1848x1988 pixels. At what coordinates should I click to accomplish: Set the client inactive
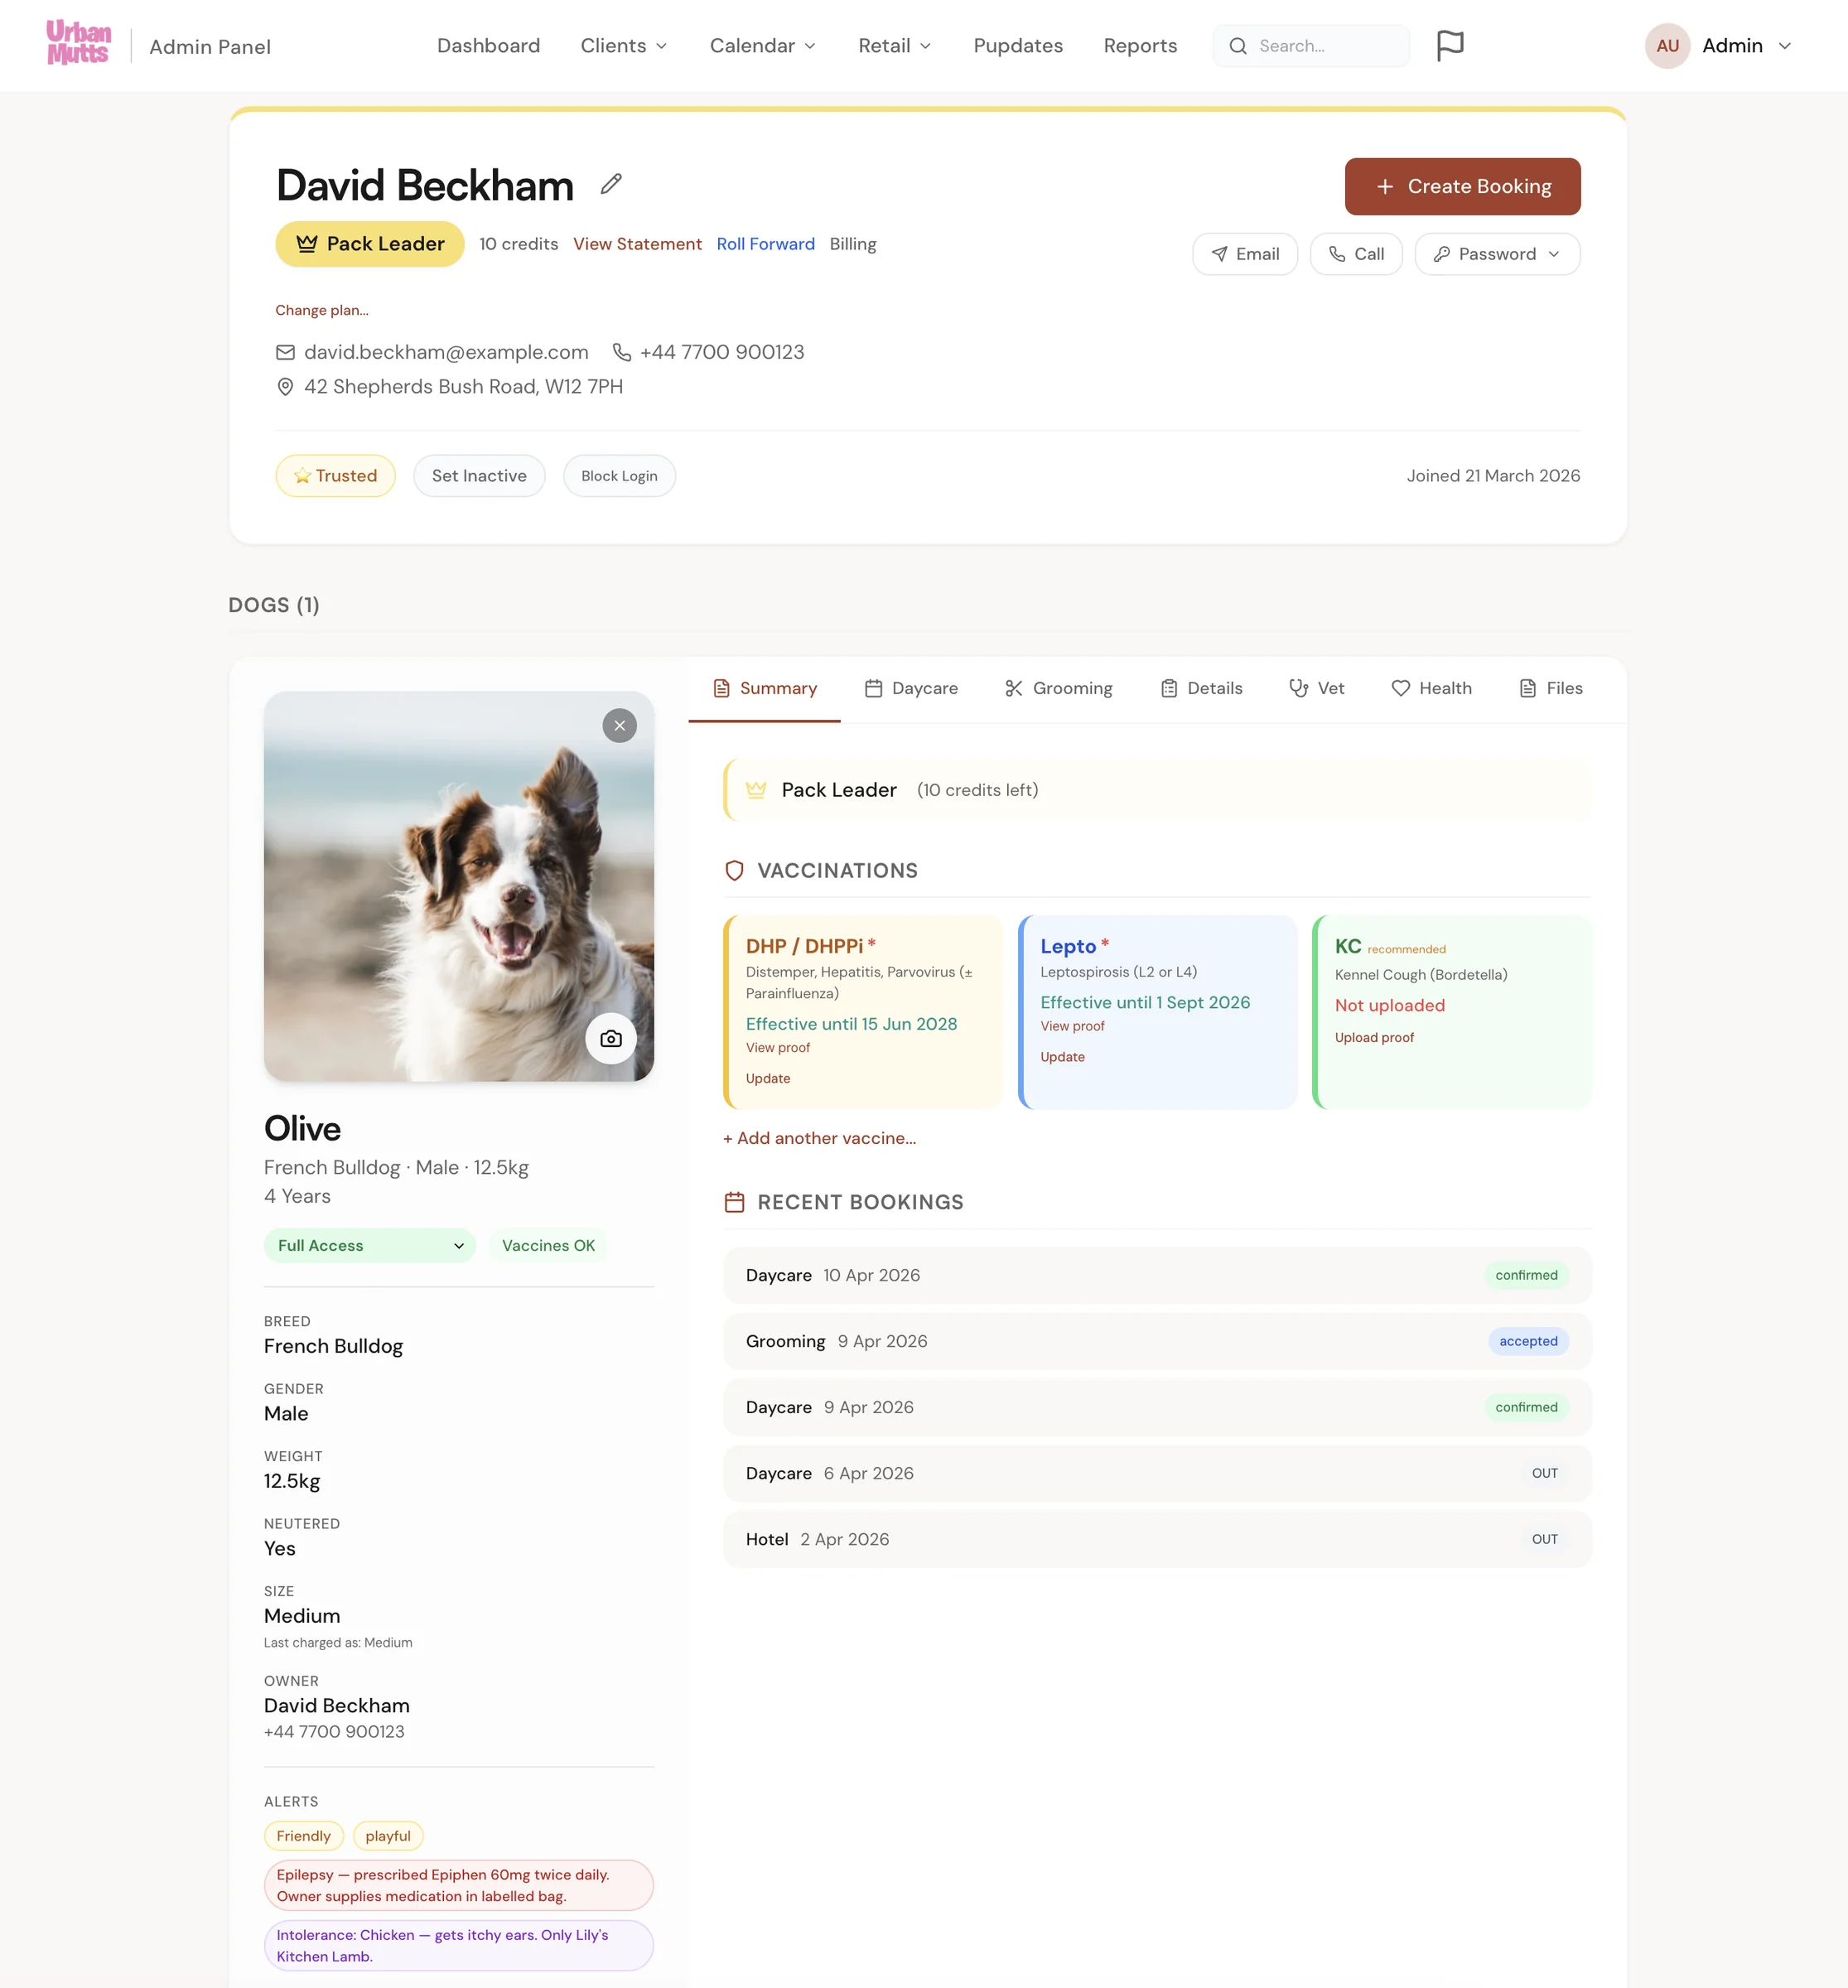tap(479, 476)
